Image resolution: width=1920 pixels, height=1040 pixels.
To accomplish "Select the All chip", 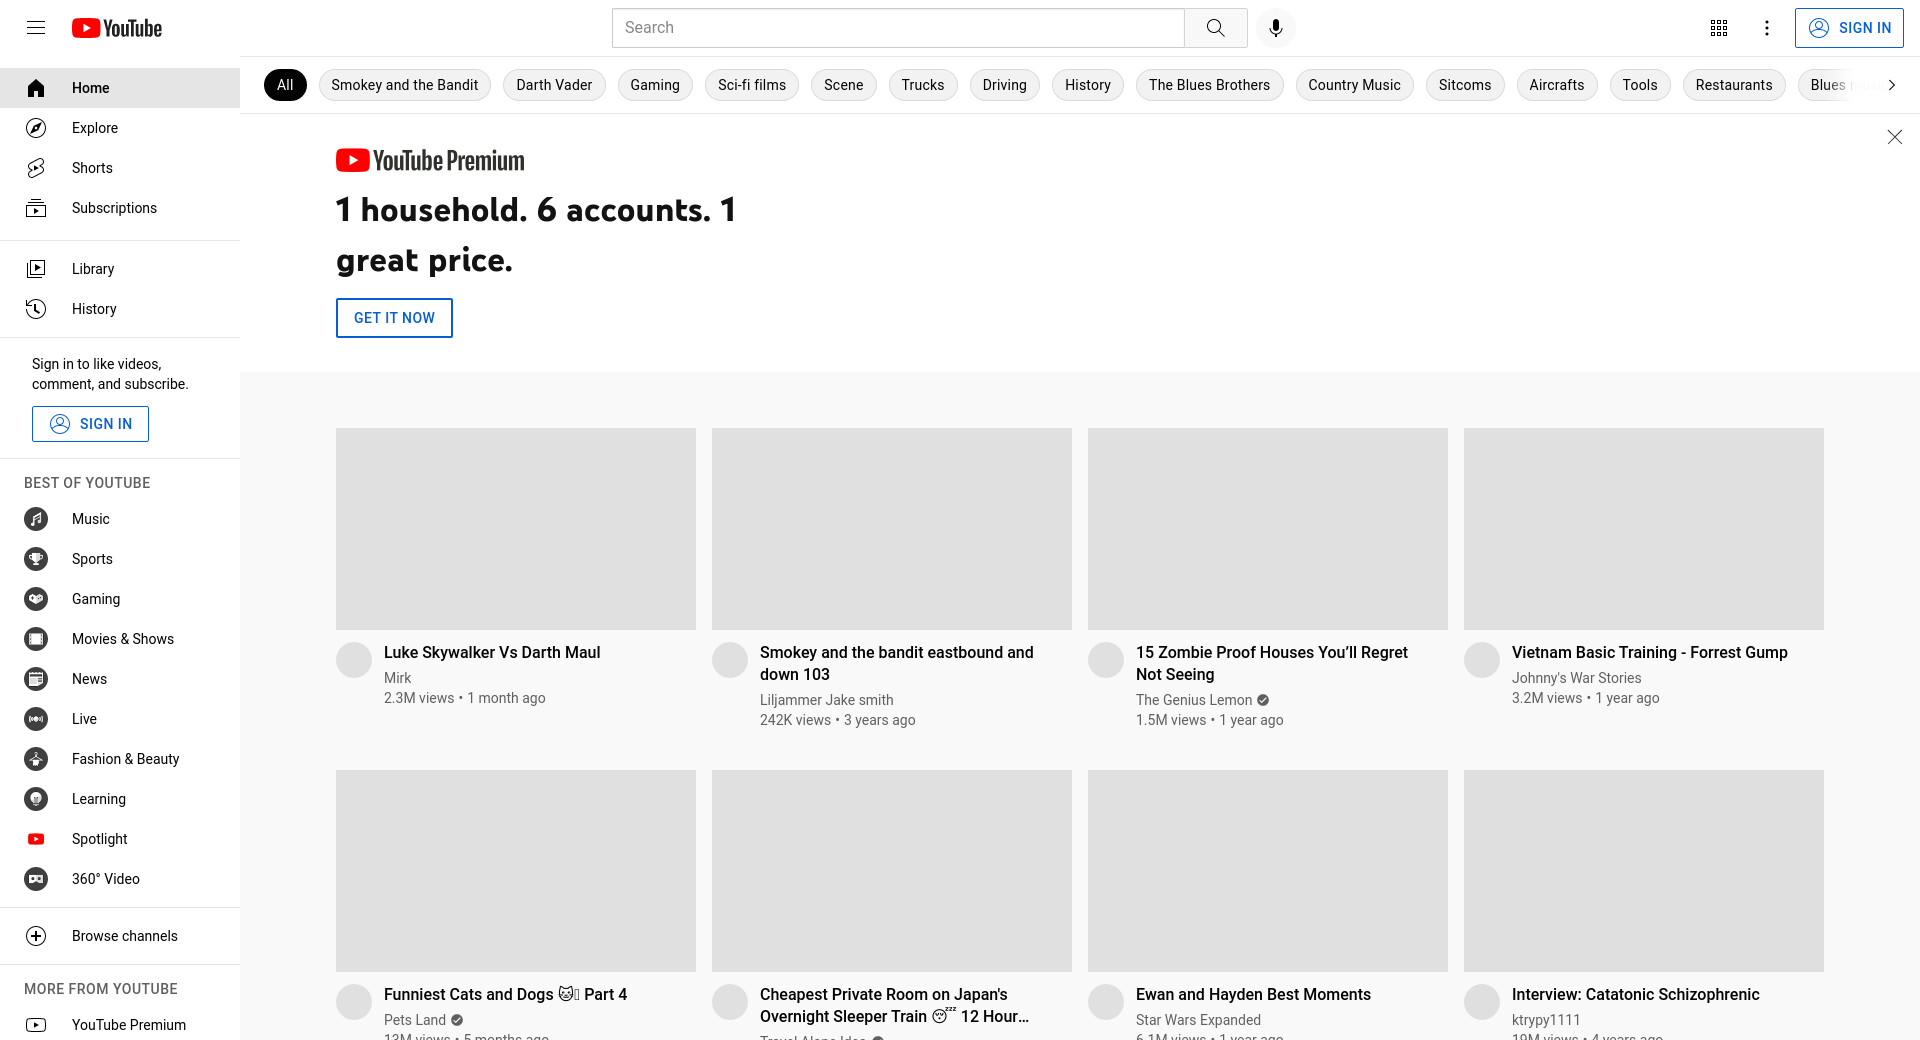I will tap(285, 85).
